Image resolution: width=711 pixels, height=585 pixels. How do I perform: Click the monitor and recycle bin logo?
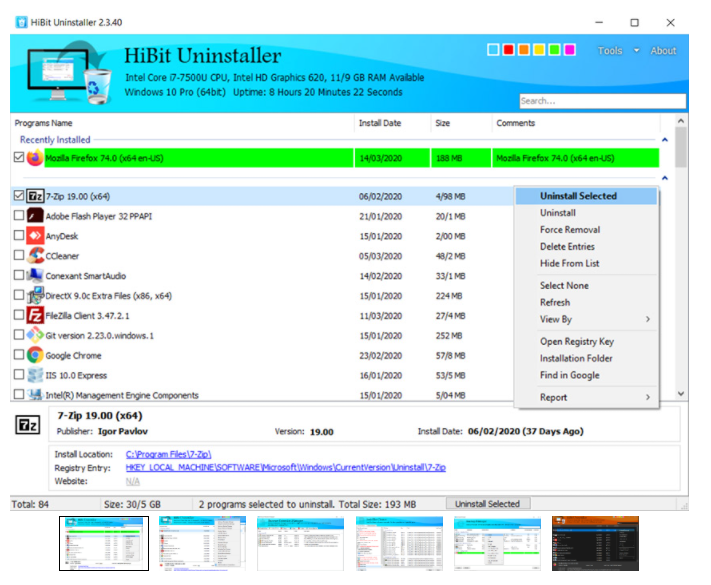(x=69, y=73)
